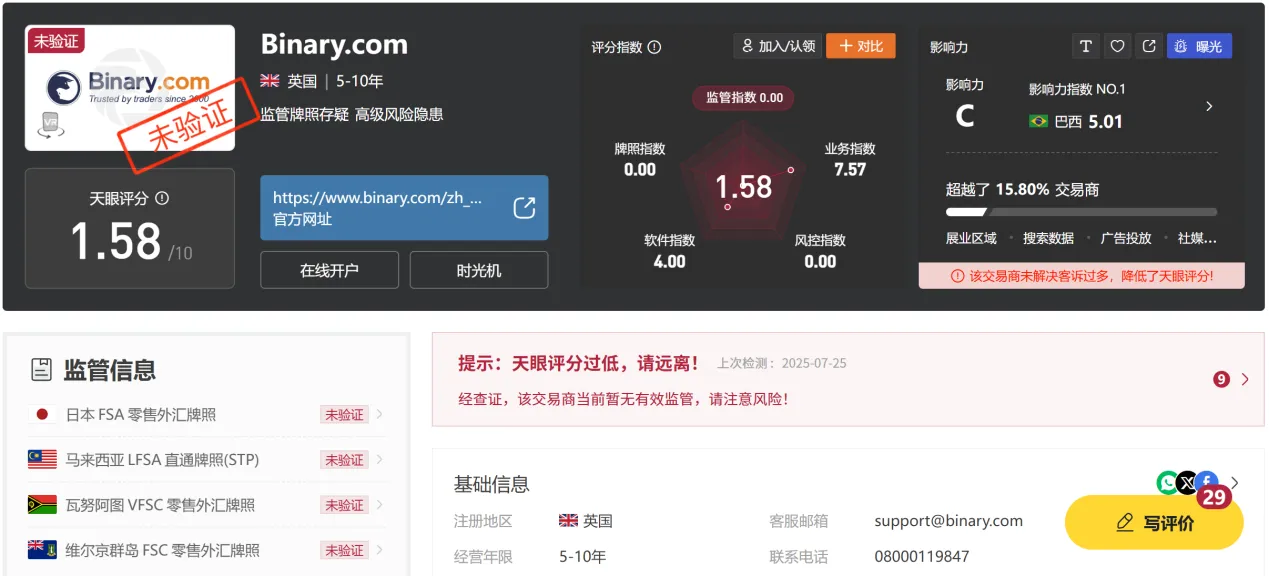Click the Virgin Islands flag icon
1269x576 pixels.
42,550
